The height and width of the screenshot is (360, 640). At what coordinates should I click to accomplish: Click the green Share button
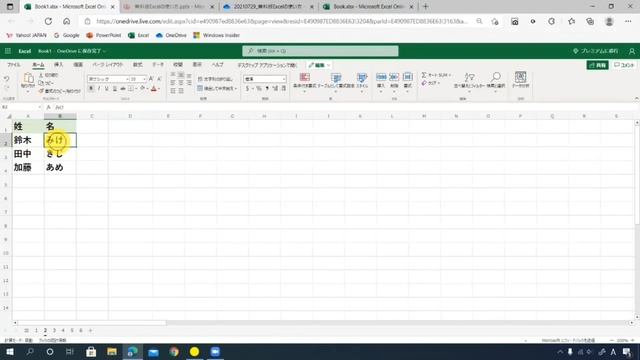pyautogui.click(x=598, y=65)
